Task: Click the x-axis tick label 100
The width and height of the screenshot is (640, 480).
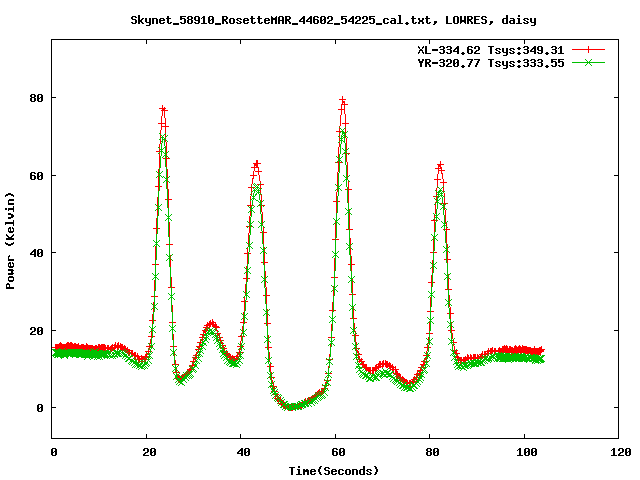Action: (x=527, y=452)
